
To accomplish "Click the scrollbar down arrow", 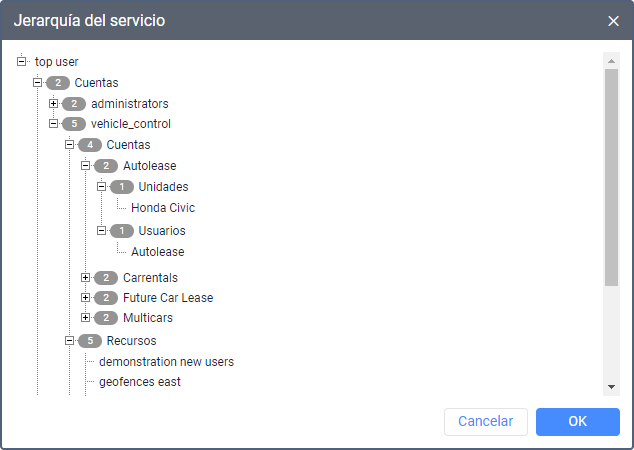I will 611,387.
